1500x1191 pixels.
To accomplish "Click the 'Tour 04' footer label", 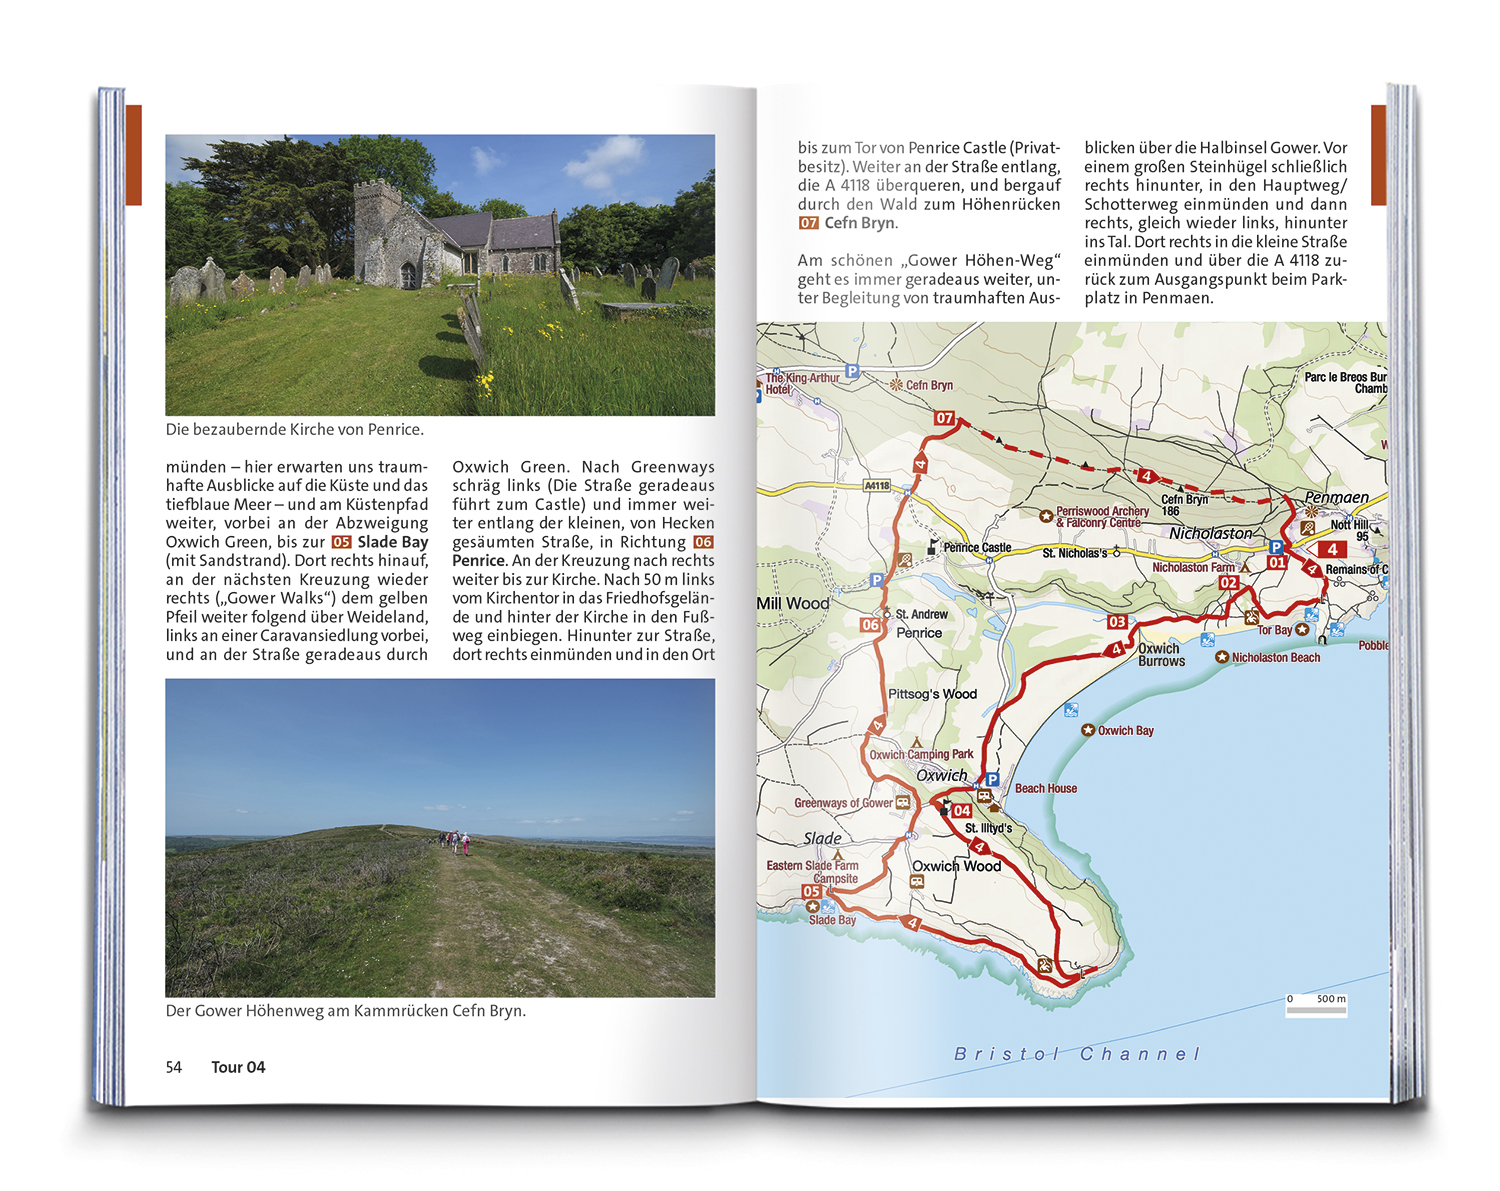I will coord(238,1067).
